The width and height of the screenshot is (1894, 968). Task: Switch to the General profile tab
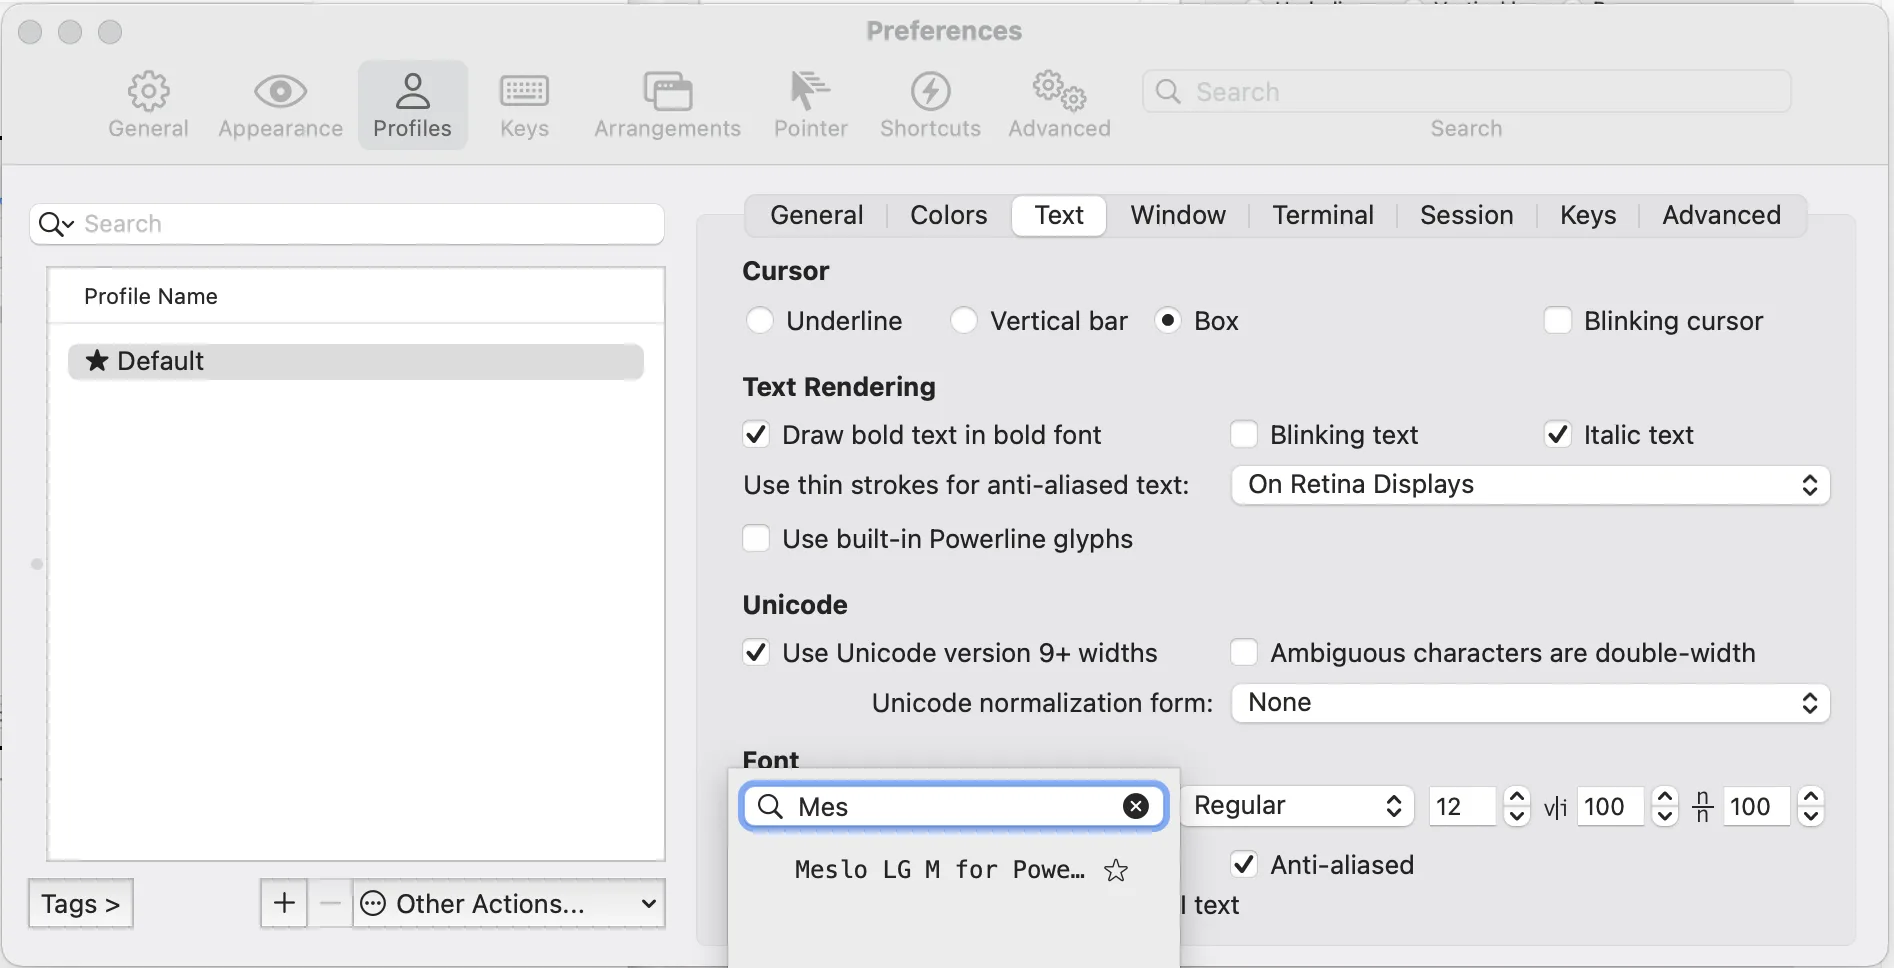pyautogui.click(x=816, y=215)
